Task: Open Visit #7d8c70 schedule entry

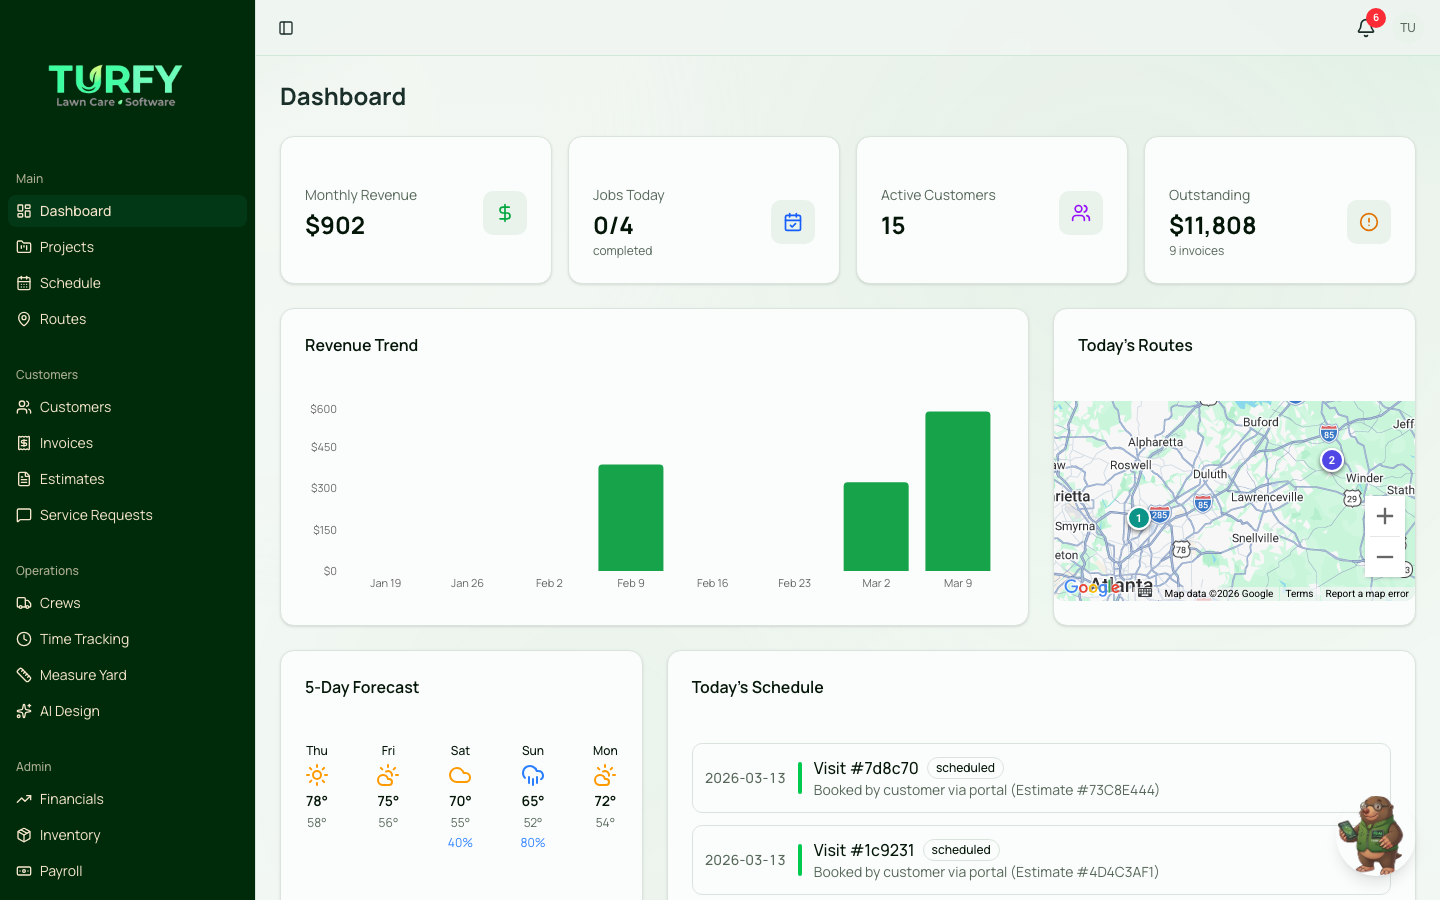Action: pos(1041,778)
